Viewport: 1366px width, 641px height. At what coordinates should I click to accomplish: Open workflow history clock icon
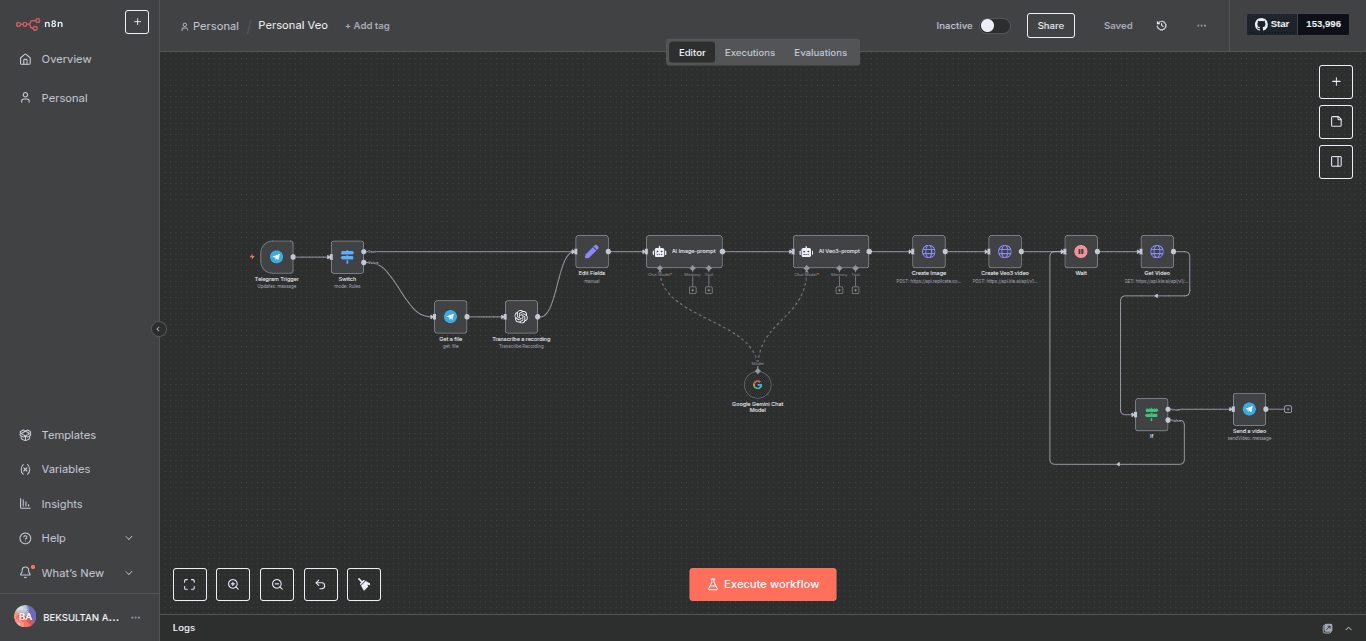point(1161,26)
